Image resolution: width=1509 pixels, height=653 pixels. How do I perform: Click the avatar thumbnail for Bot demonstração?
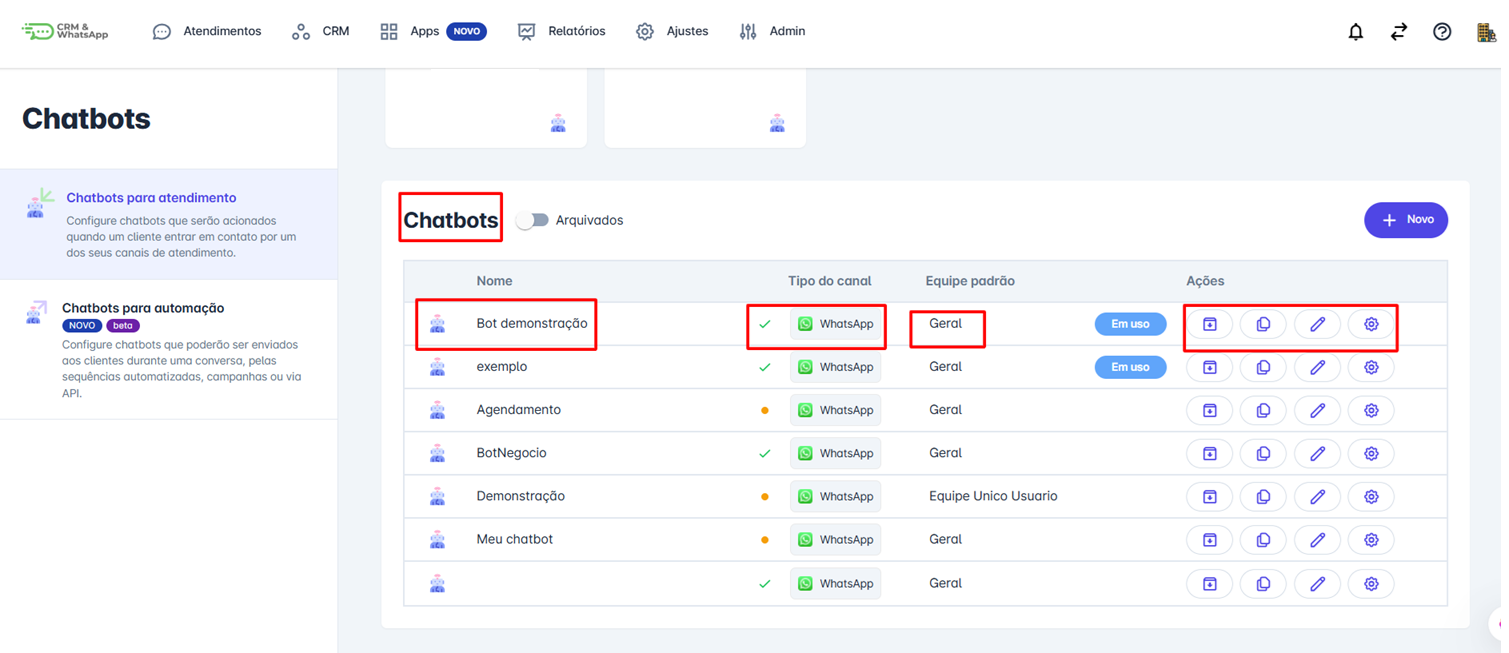pyautogui.click(x=437, y=323)
